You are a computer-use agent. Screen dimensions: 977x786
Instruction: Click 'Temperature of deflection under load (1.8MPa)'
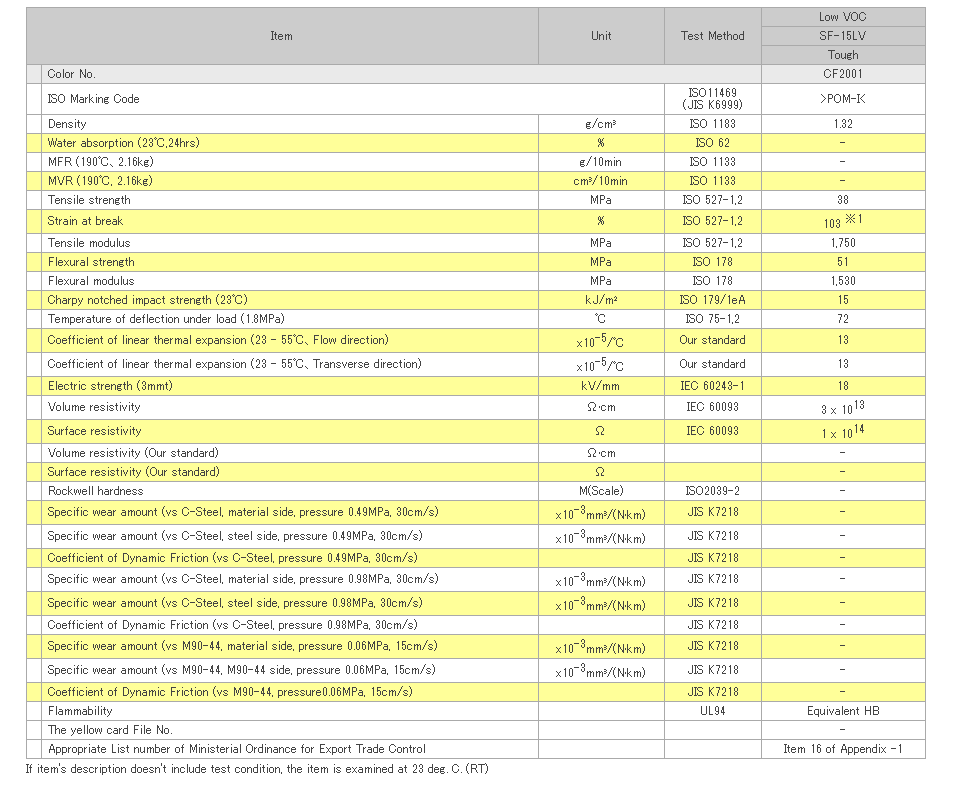(166, 319)
